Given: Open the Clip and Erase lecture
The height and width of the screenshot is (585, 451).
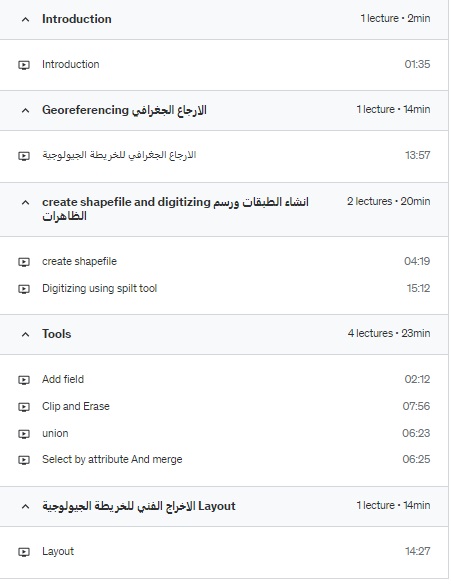Looking at the screenshot, I should click(x=76, y=406).
